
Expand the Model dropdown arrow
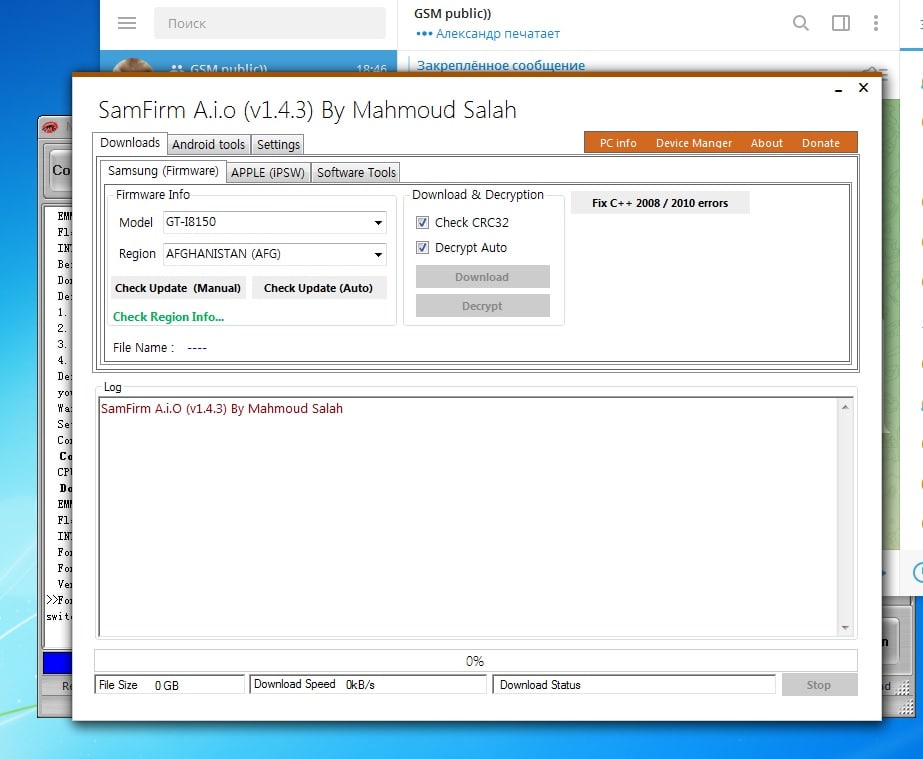[x=378, y=223]
